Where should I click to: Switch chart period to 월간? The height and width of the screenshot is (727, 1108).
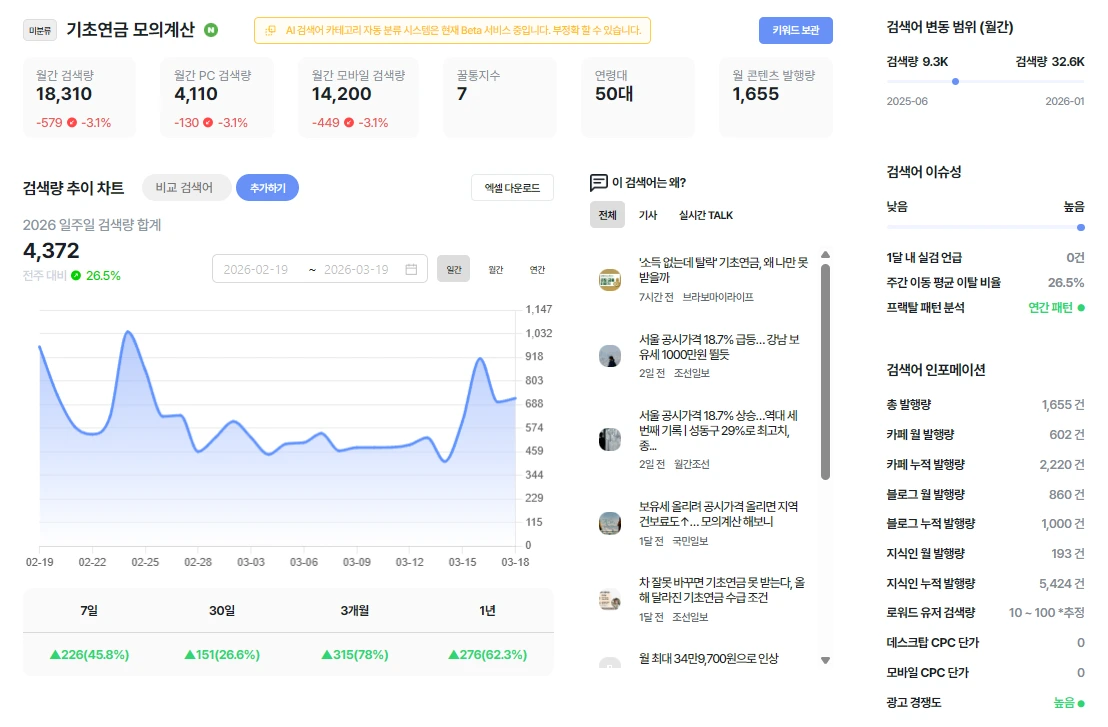[x=495, y=269]
